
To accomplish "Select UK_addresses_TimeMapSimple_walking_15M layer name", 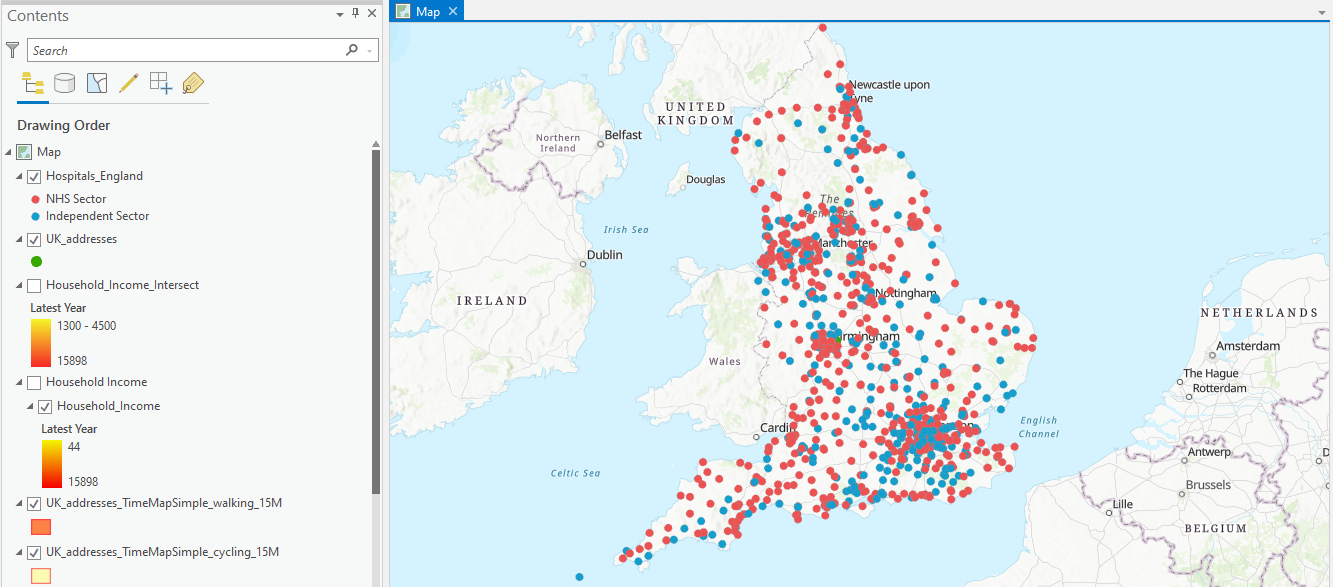I will click(164, 504).
